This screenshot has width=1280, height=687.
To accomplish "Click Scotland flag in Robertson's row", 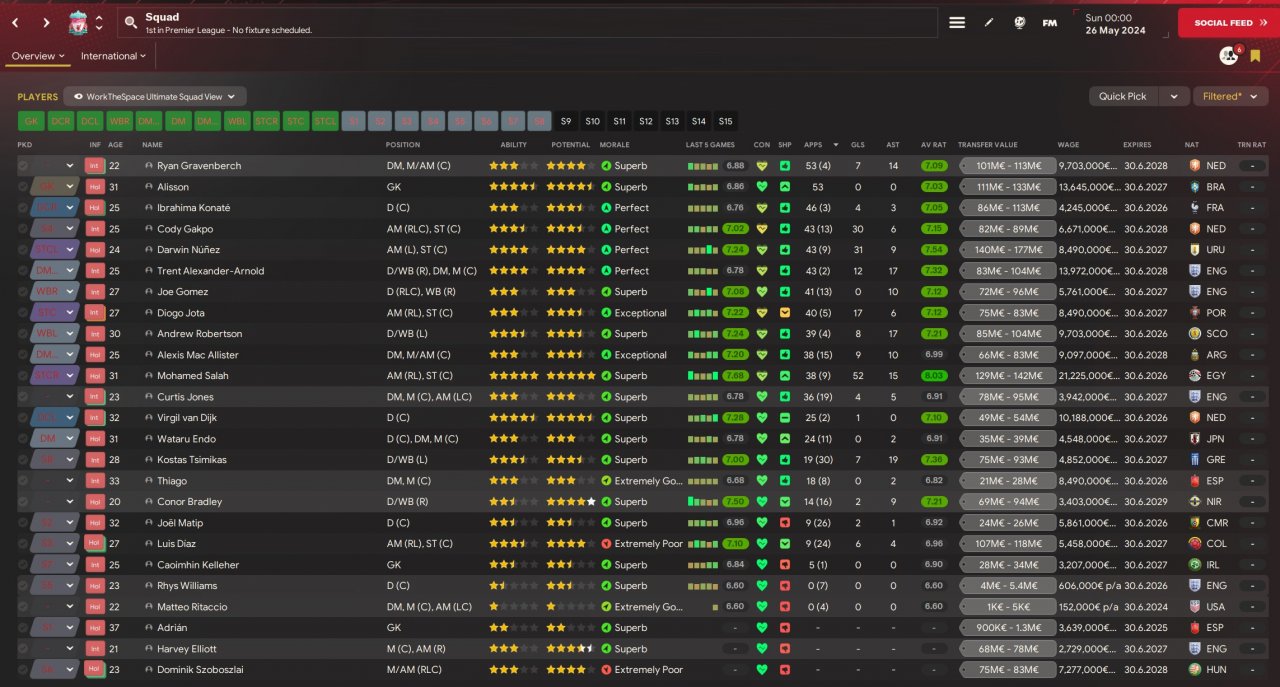I will pyautogui.click(x=1194, y=334).
